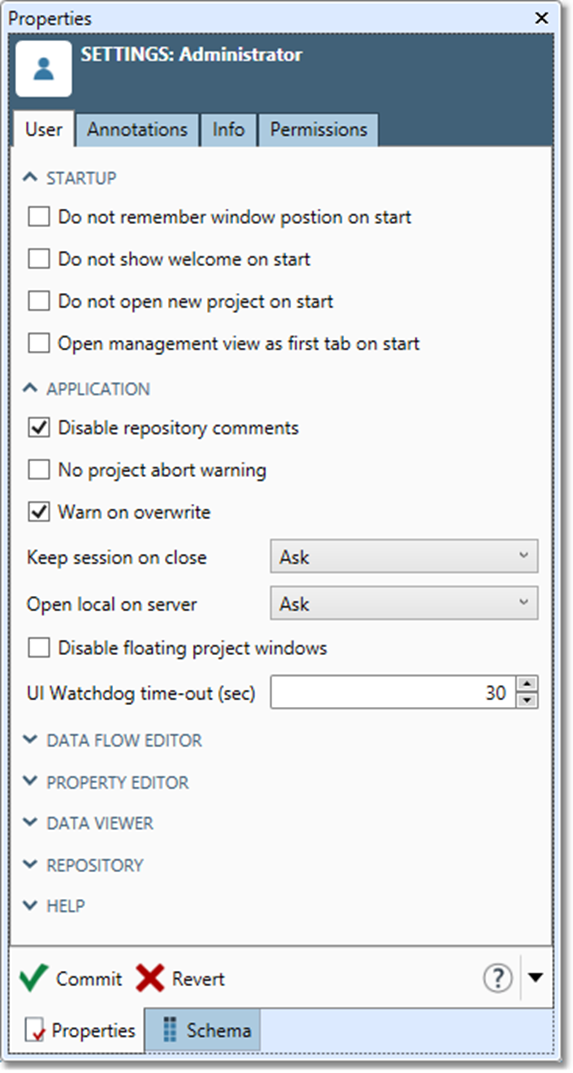Click the Administrator user avatar icon
The image size is (573, 1073).
click(x=44, y=68)
